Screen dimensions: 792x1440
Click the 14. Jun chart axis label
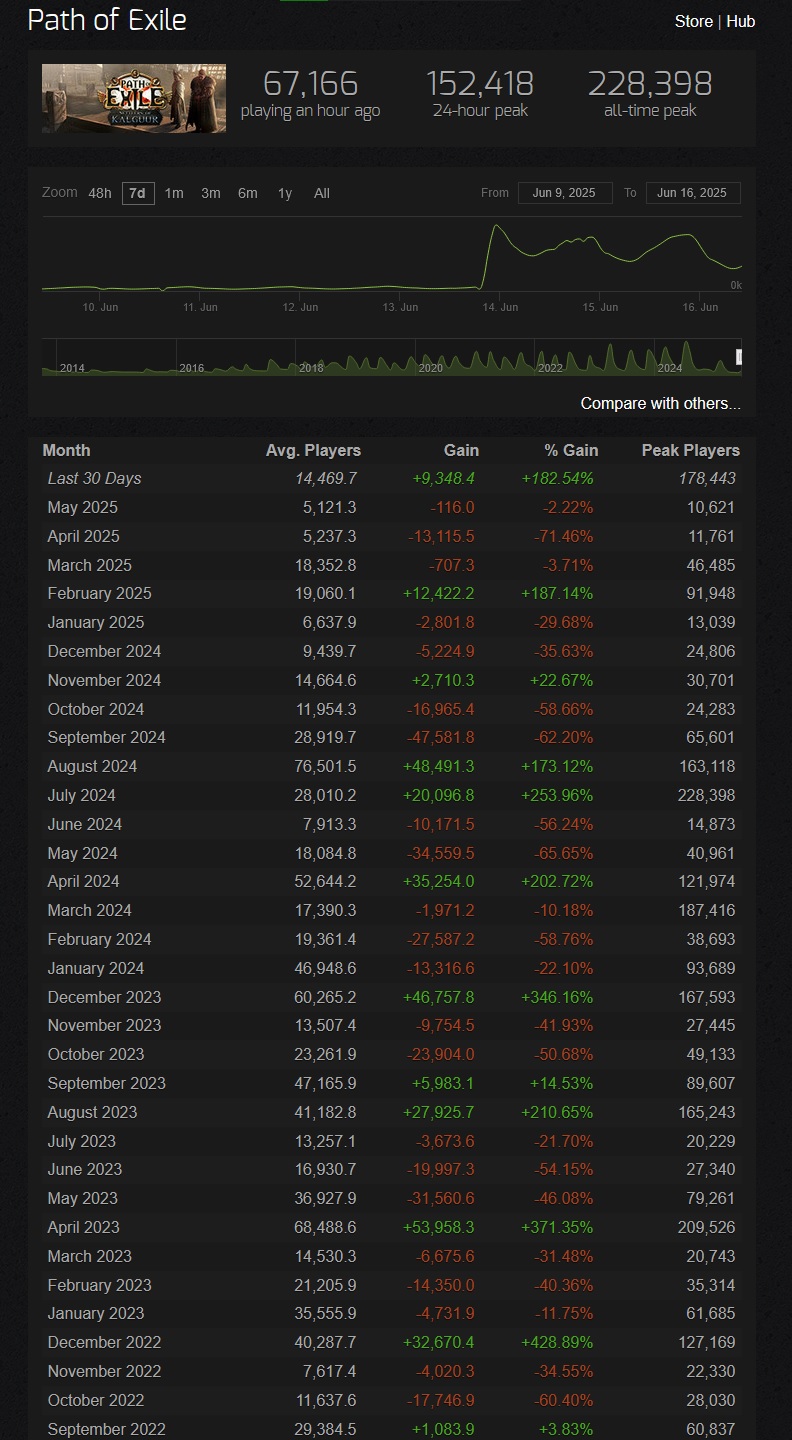coord(500,307)
